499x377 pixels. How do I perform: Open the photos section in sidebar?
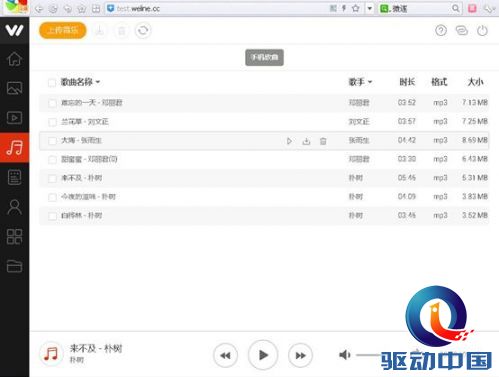click(x=14, y=88)
